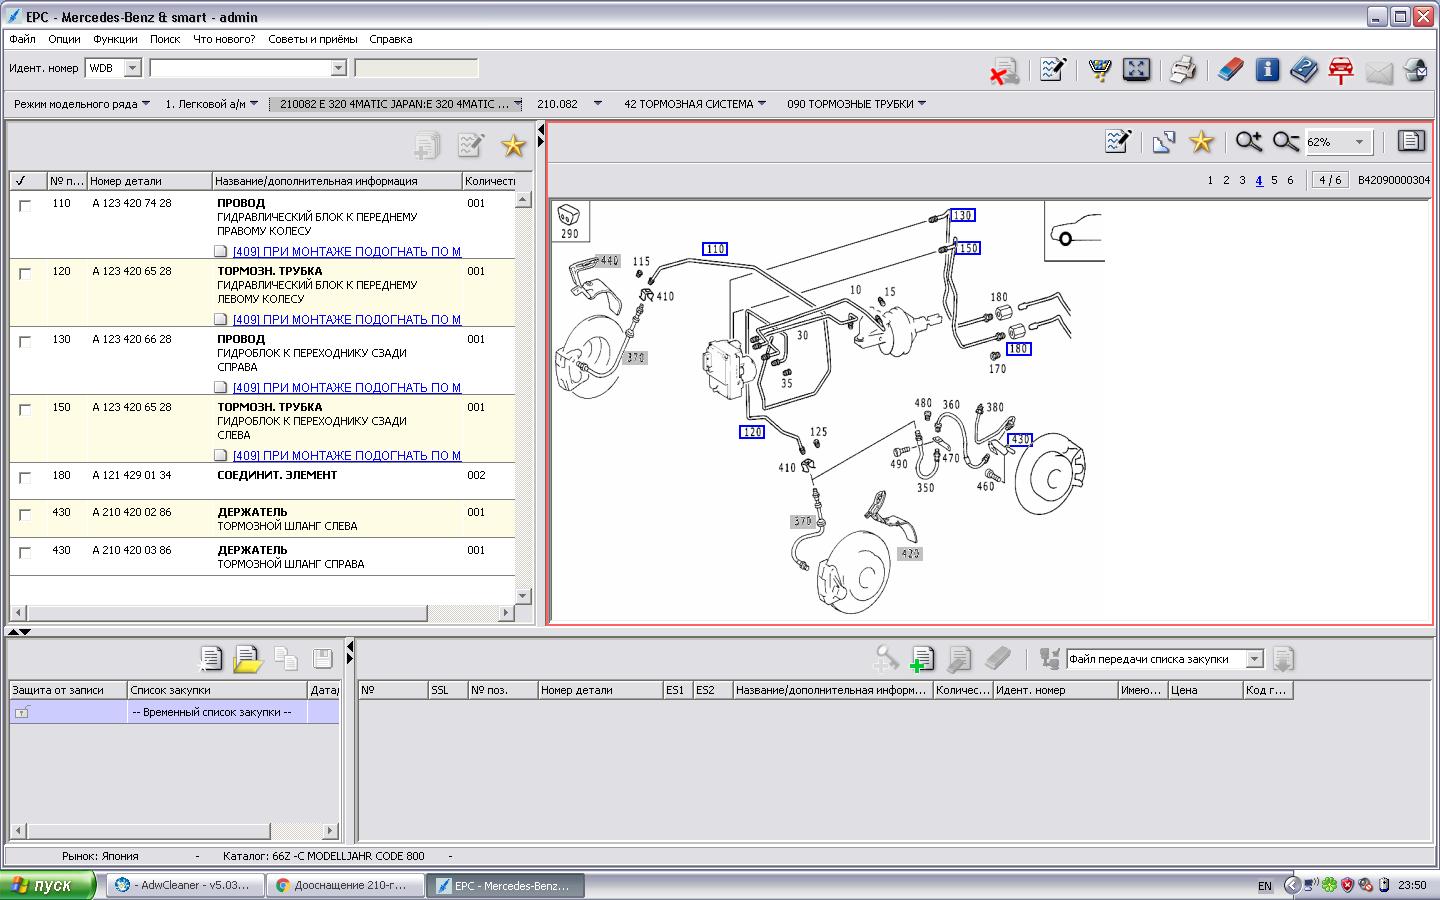1440x900 pixels.
Task: Click the last icon in top toolbar
Action: pos(1415,70)
